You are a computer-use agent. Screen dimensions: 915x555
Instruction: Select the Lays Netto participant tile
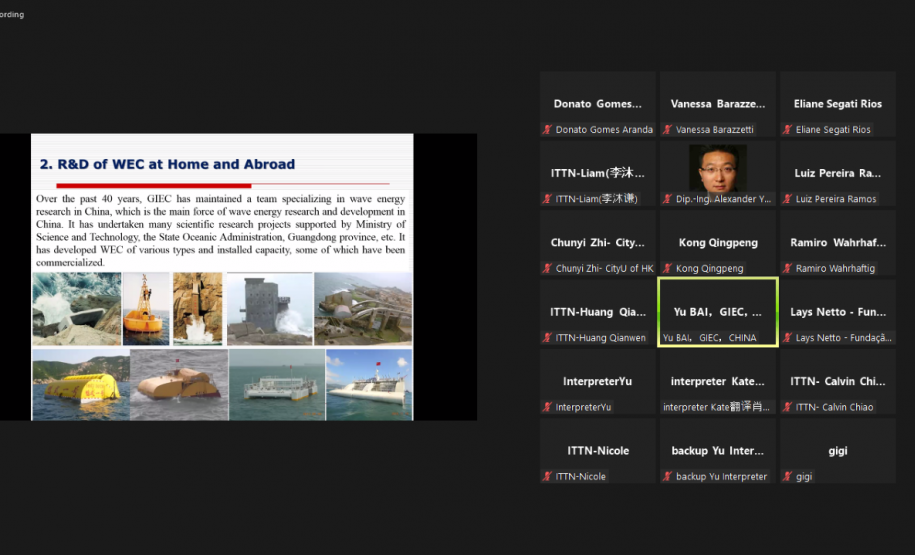click(837, 312)
